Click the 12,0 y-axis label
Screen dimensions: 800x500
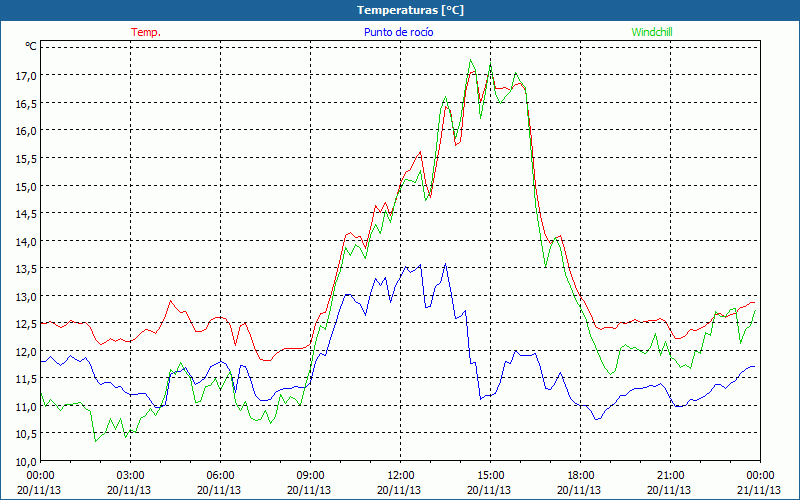click(27, 351)
